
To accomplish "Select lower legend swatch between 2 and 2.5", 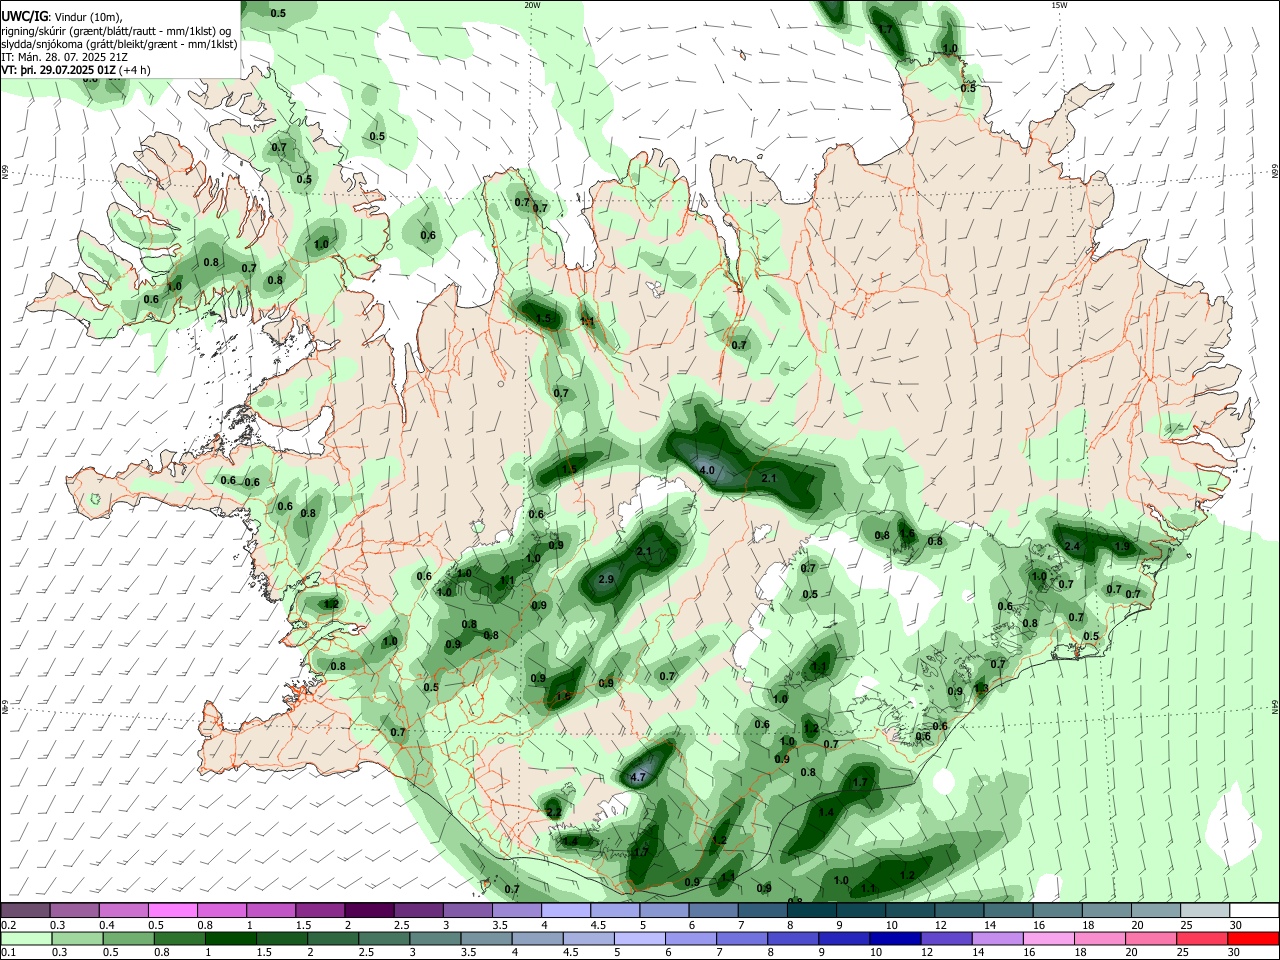I will 333,938.
